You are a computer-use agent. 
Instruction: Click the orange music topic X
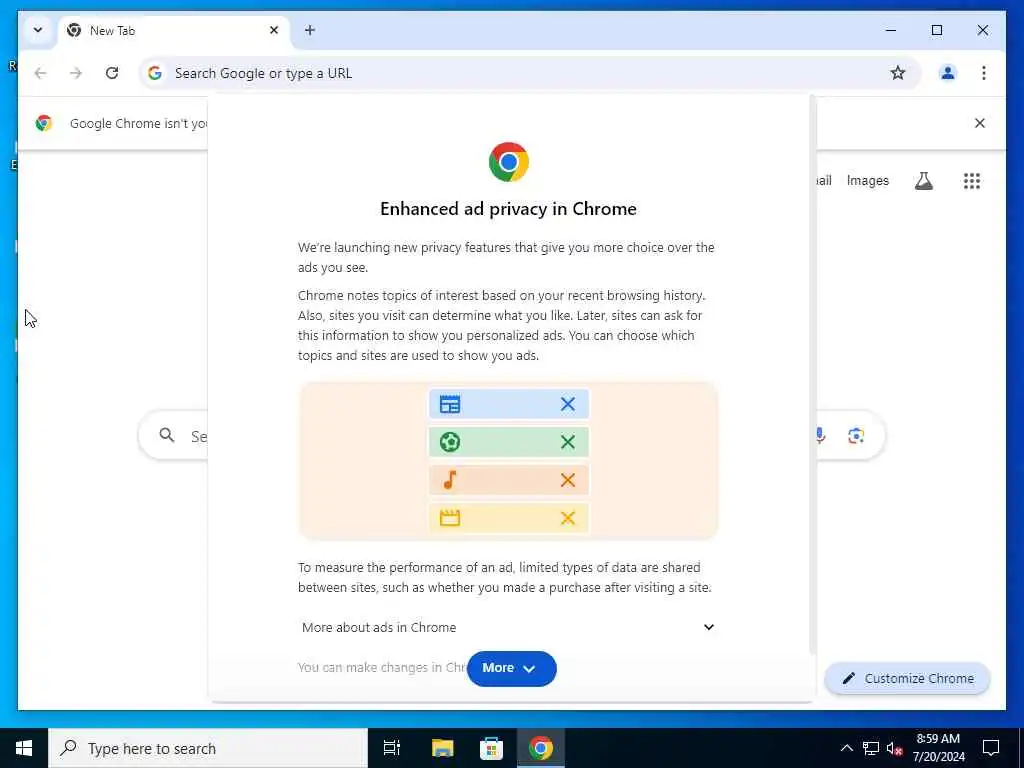pyautogui.click(x=568, y=480)
